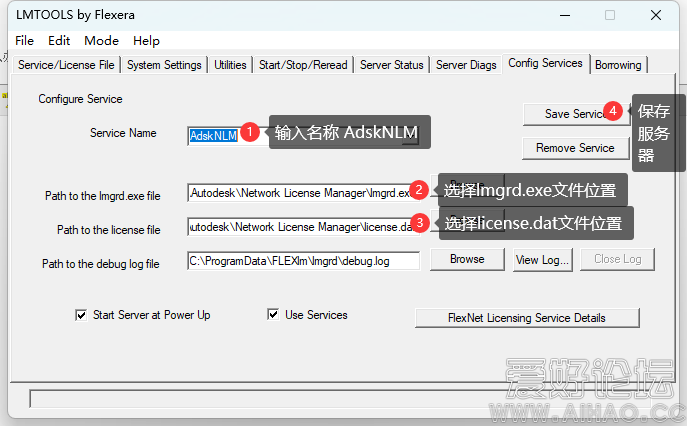Screen dimensions: 687x426
Task: Click the red step 4 badge
Action: coord(612,111)
